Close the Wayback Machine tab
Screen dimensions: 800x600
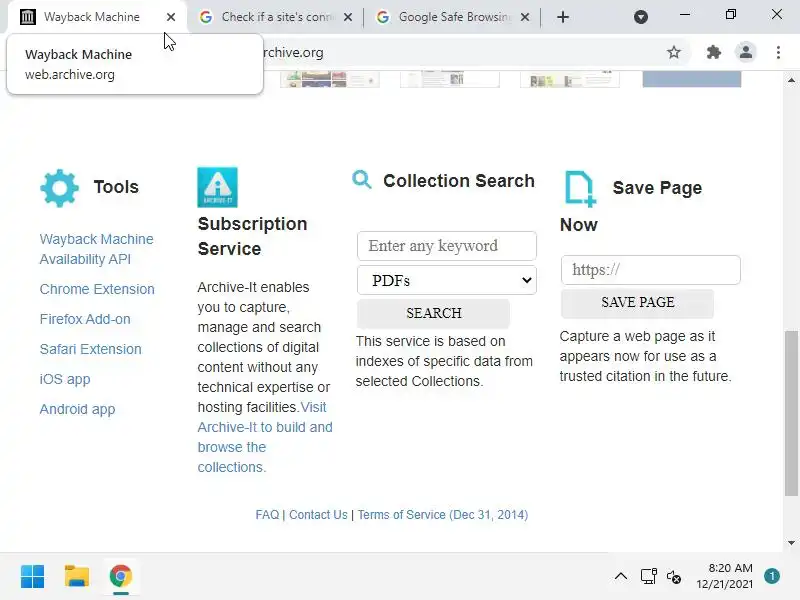[171, 17]
